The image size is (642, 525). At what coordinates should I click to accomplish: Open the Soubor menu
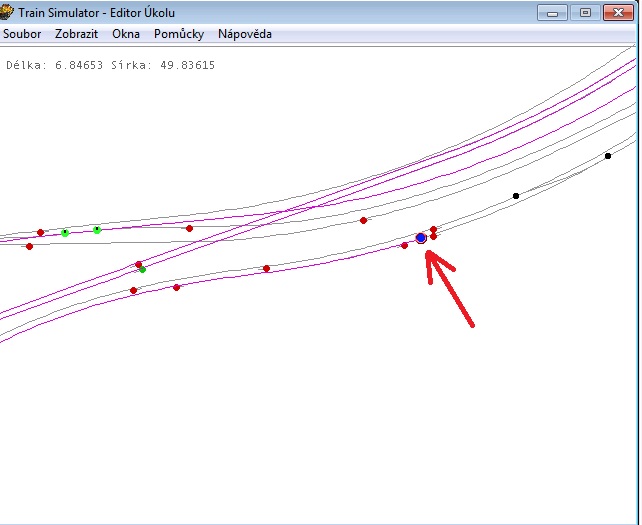(22, 34)
